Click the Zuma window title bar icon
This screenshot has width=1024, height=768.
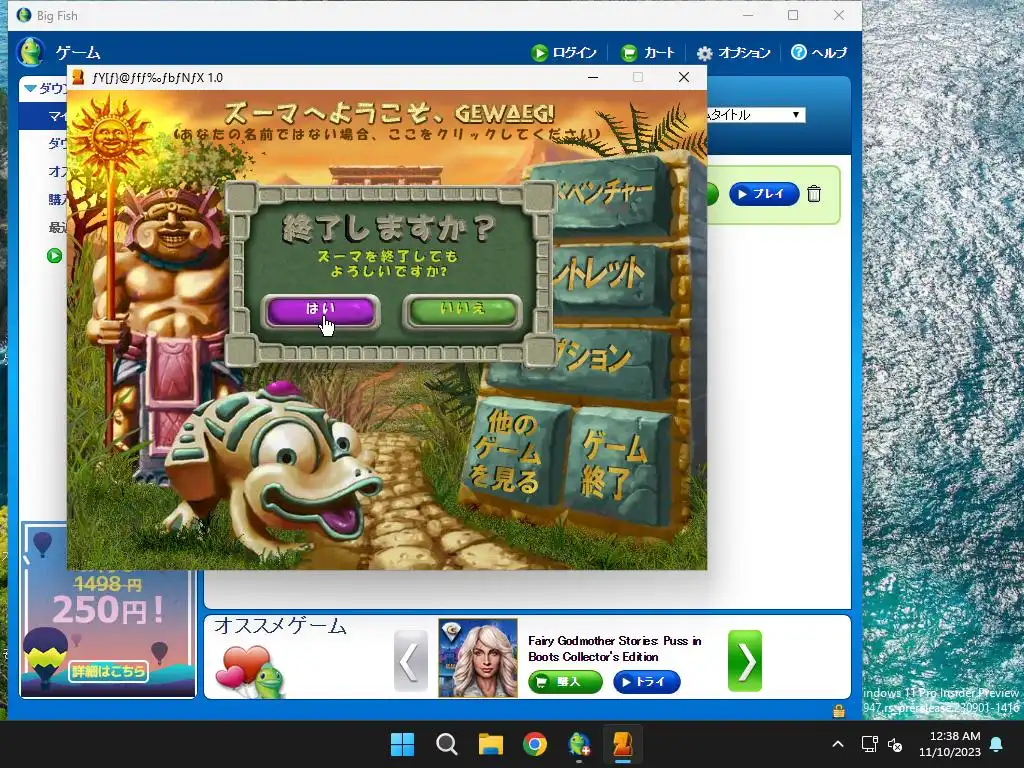pyautogui.click(x=78, y=77)
